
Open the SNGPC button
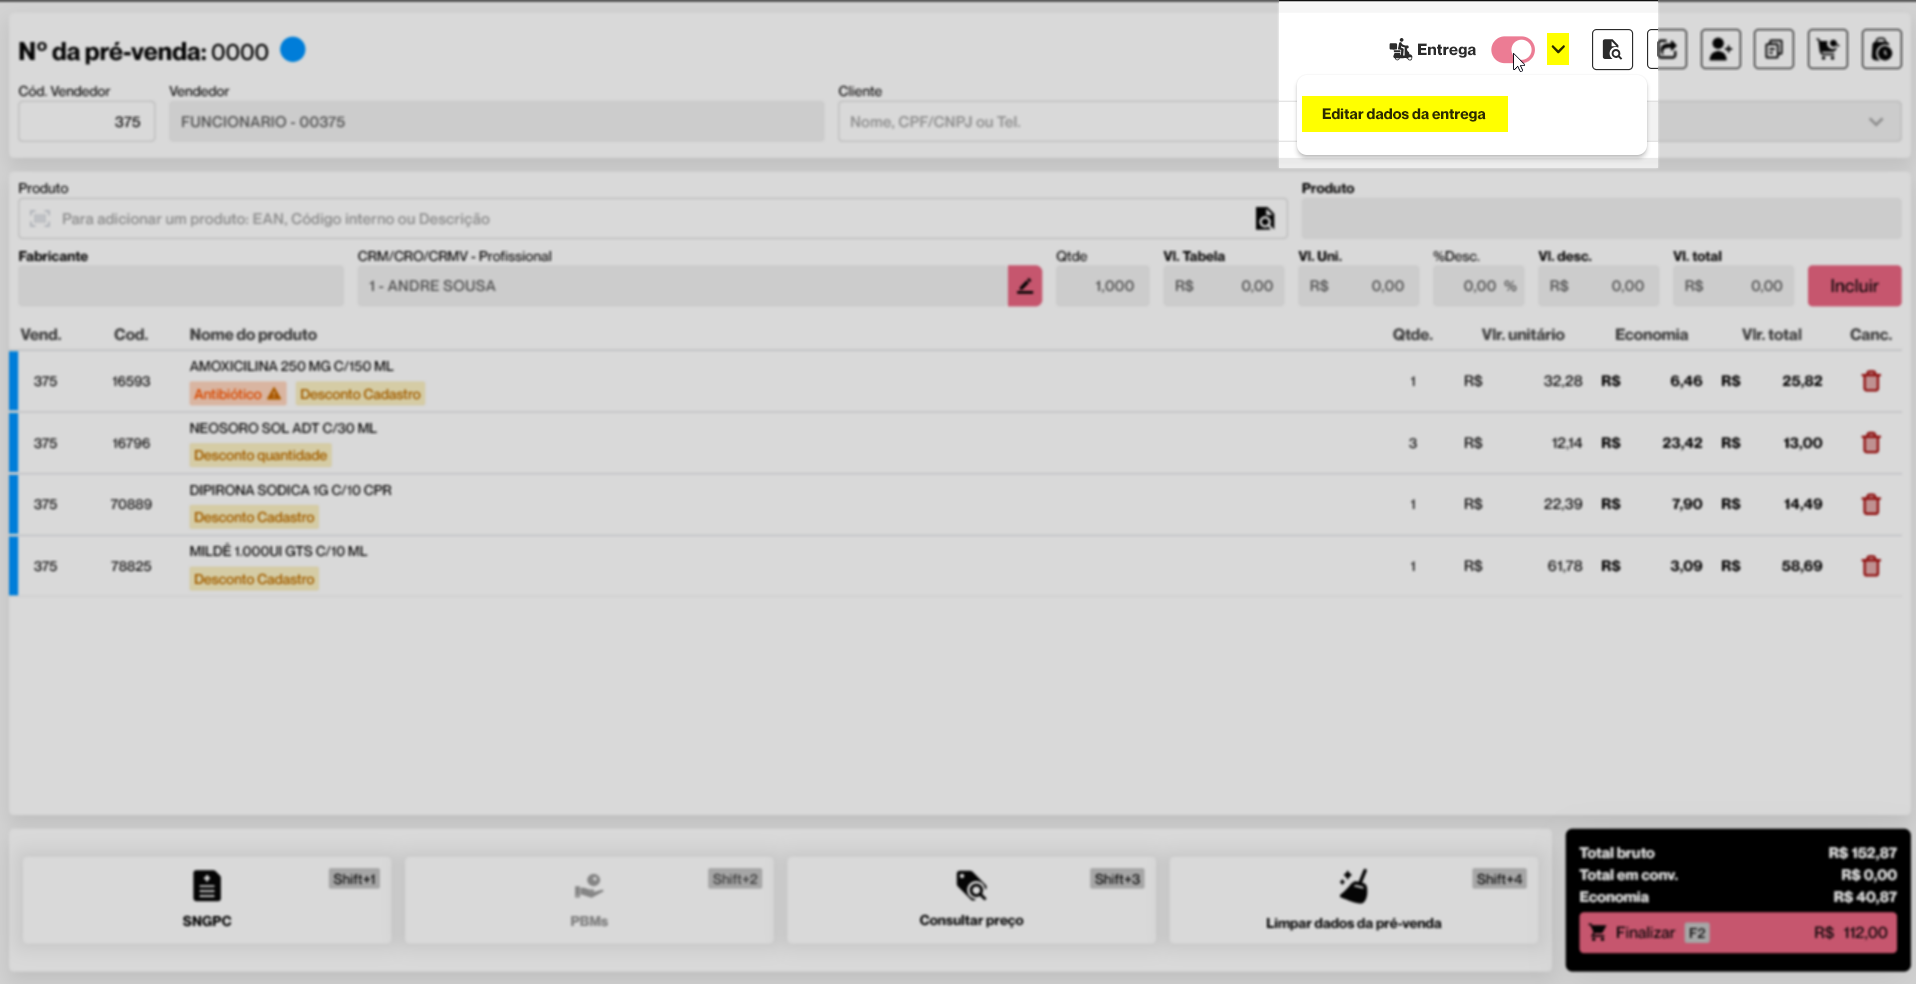point(207,899)
